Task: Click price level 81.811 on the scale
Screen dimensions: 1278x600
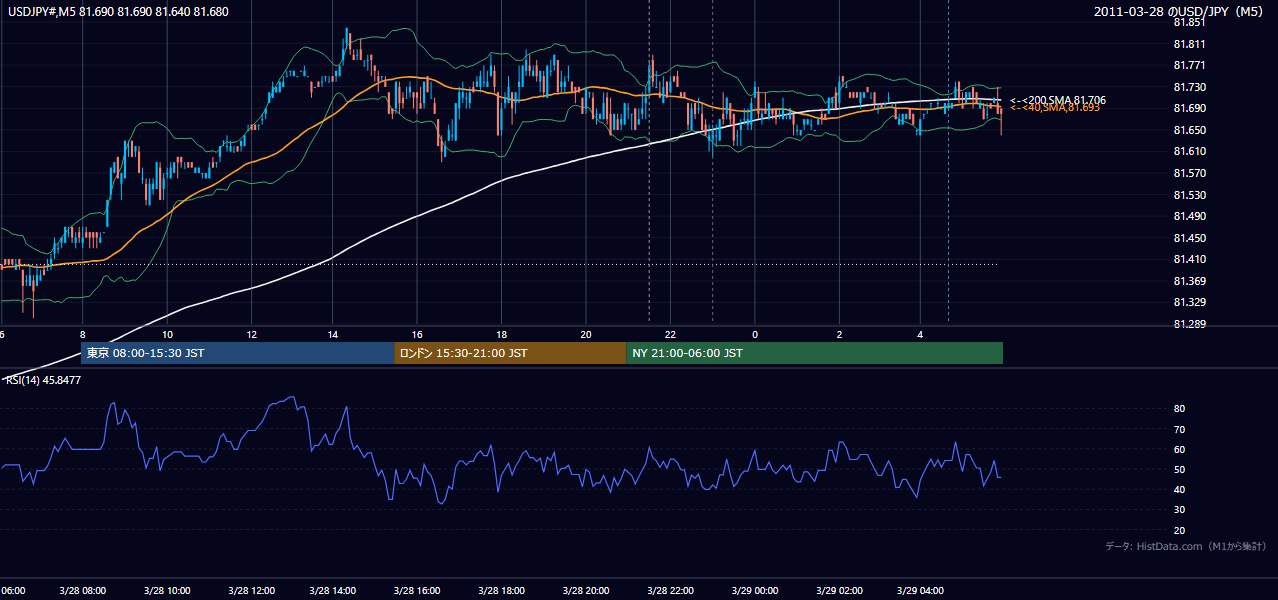Action: pos(1189,45)
